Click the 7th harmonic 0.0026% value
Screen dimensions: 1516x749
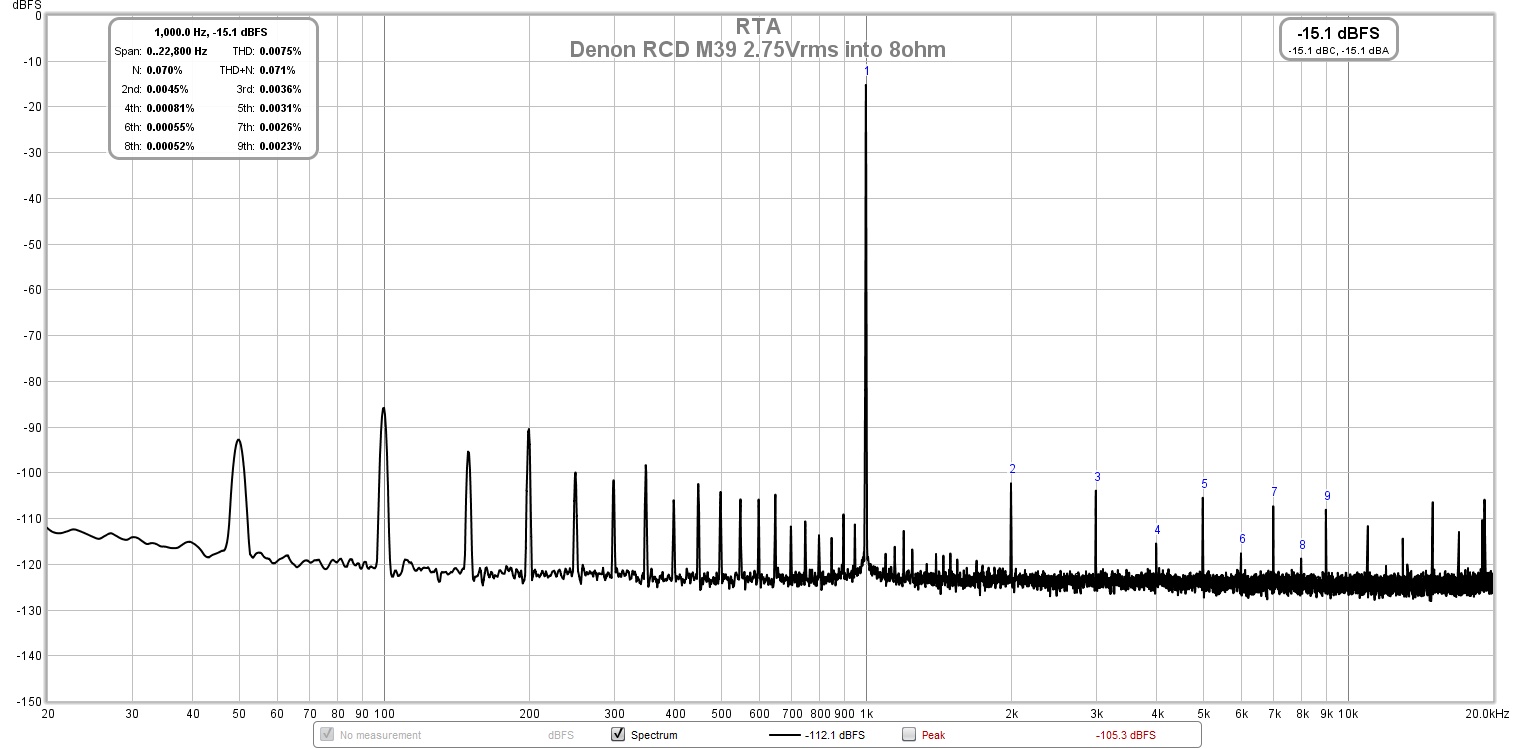point(280,127)
